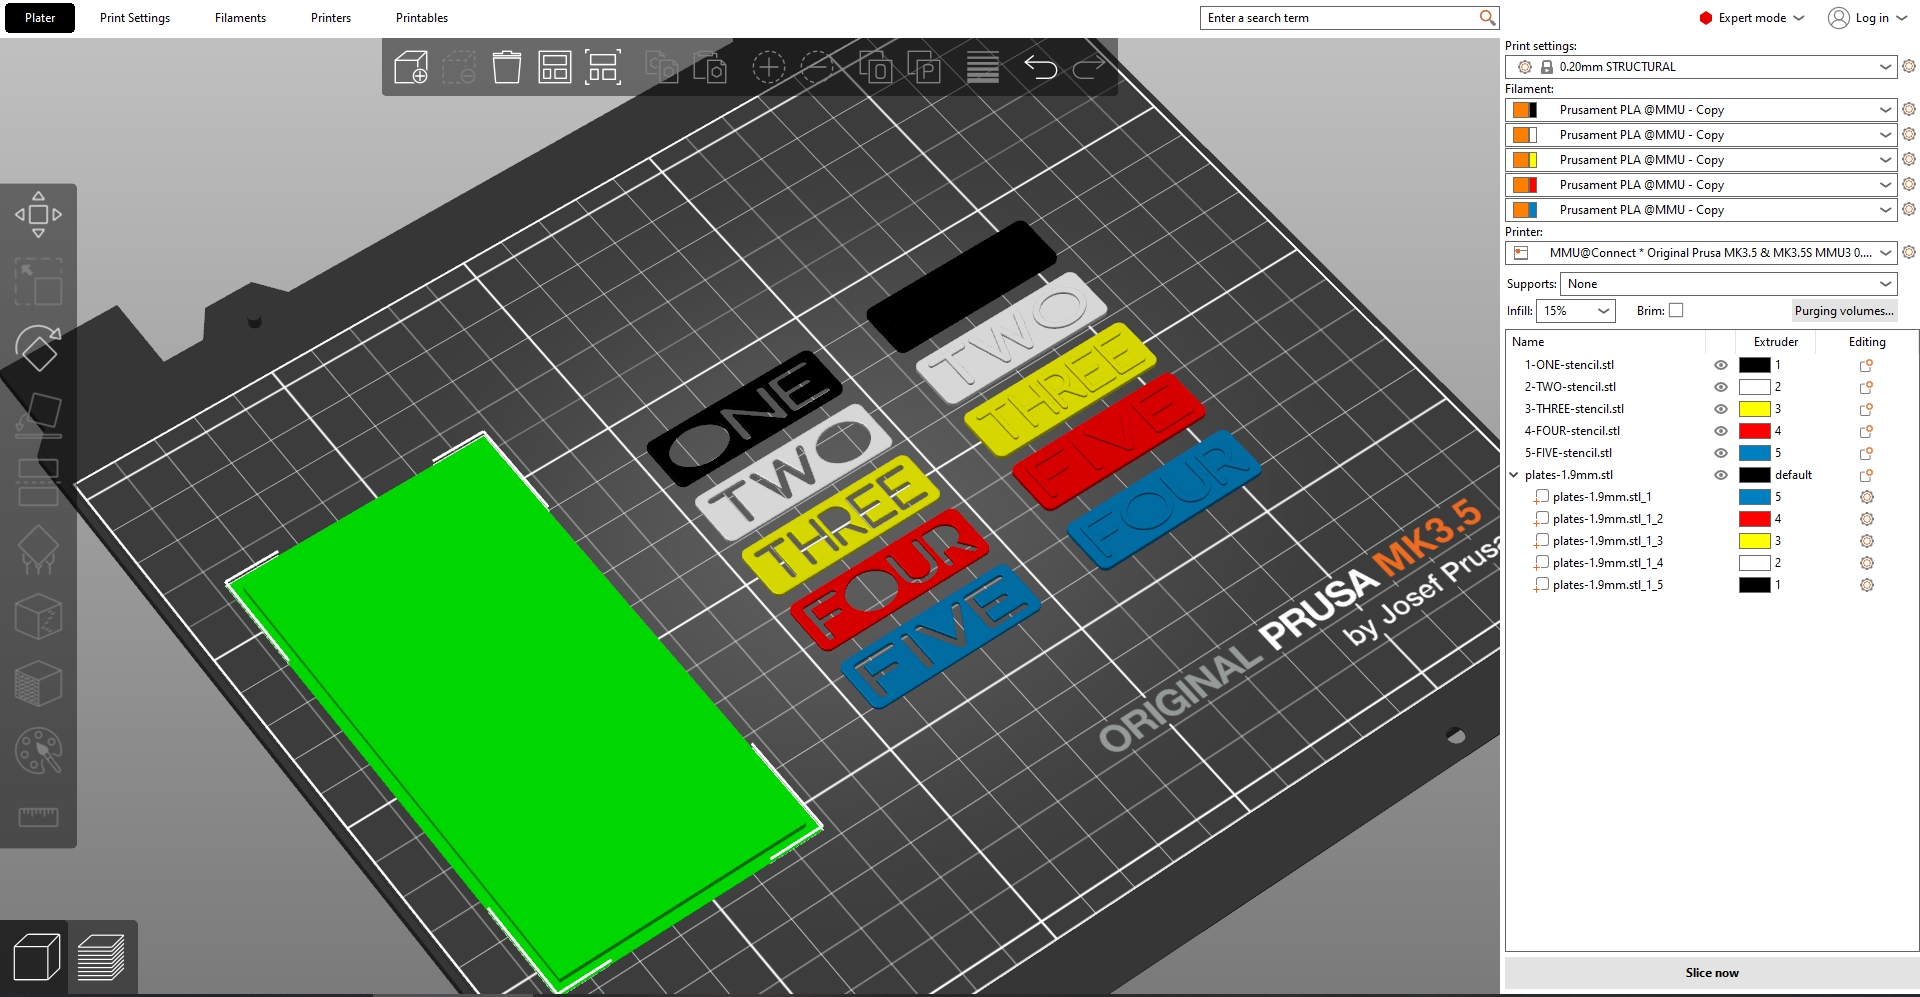The image size is (1920, 997).
Task: Open the multimaterial painting tool
Action: (38, 751)
